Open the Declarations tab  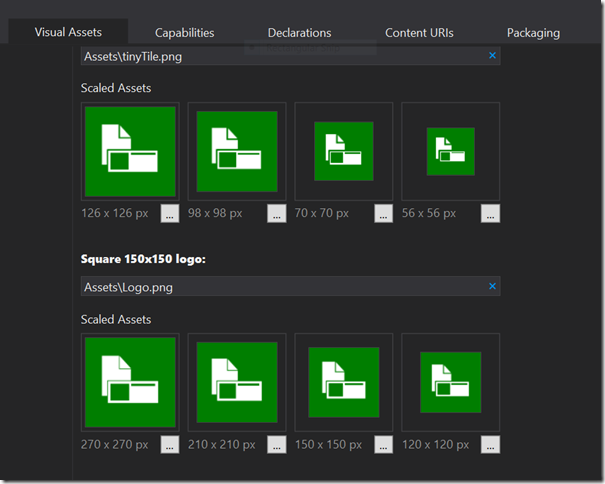299,33
